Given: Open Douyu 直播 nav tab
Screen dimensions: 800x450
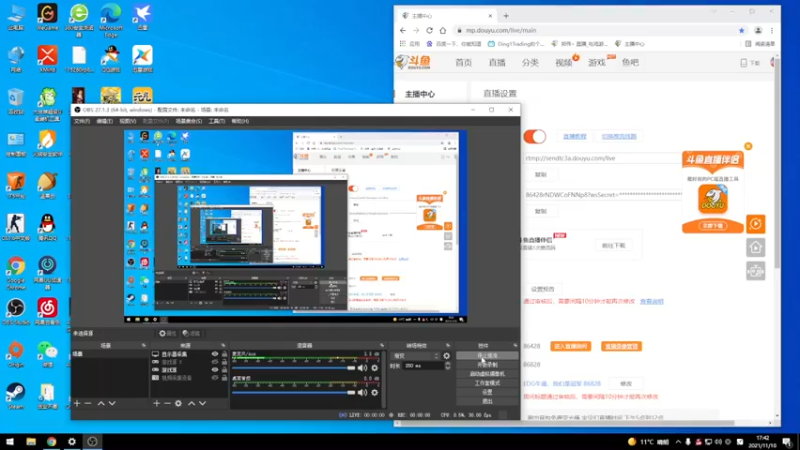Looking at the screenshot, I should 497,63.
